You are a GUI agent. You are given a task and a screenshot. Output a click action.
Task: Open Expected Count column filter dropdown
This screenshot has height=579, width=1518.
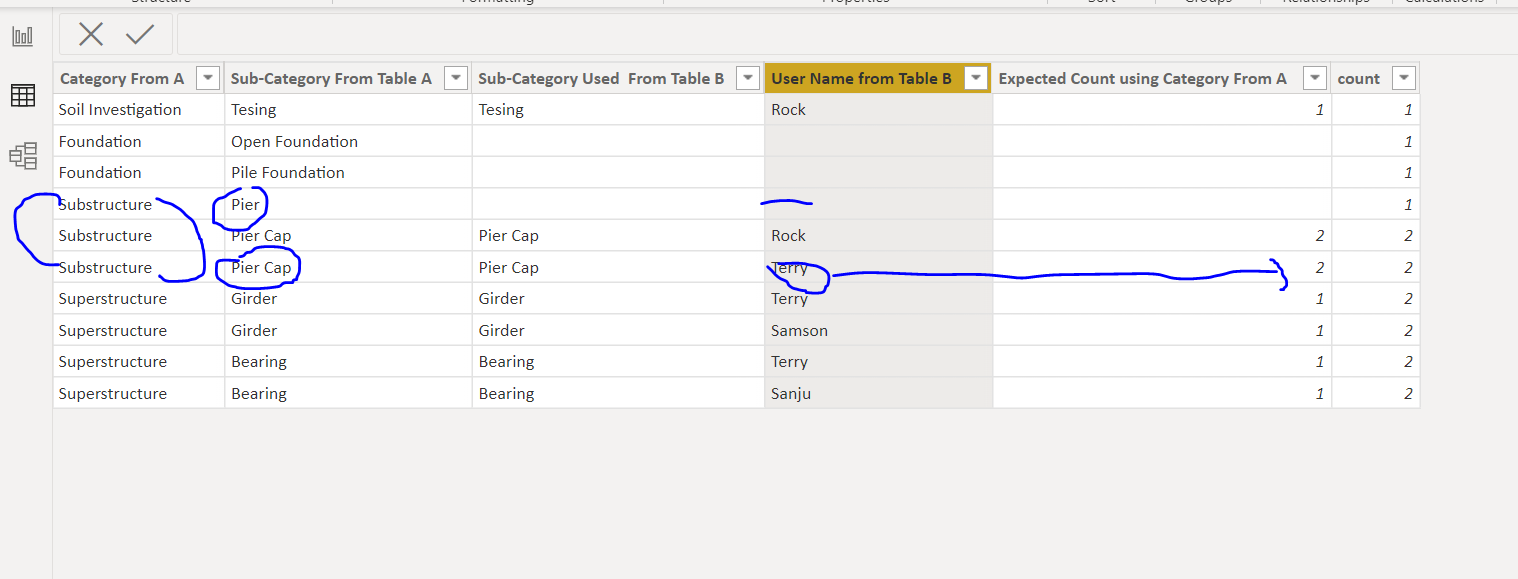[x=1314, y=78]
